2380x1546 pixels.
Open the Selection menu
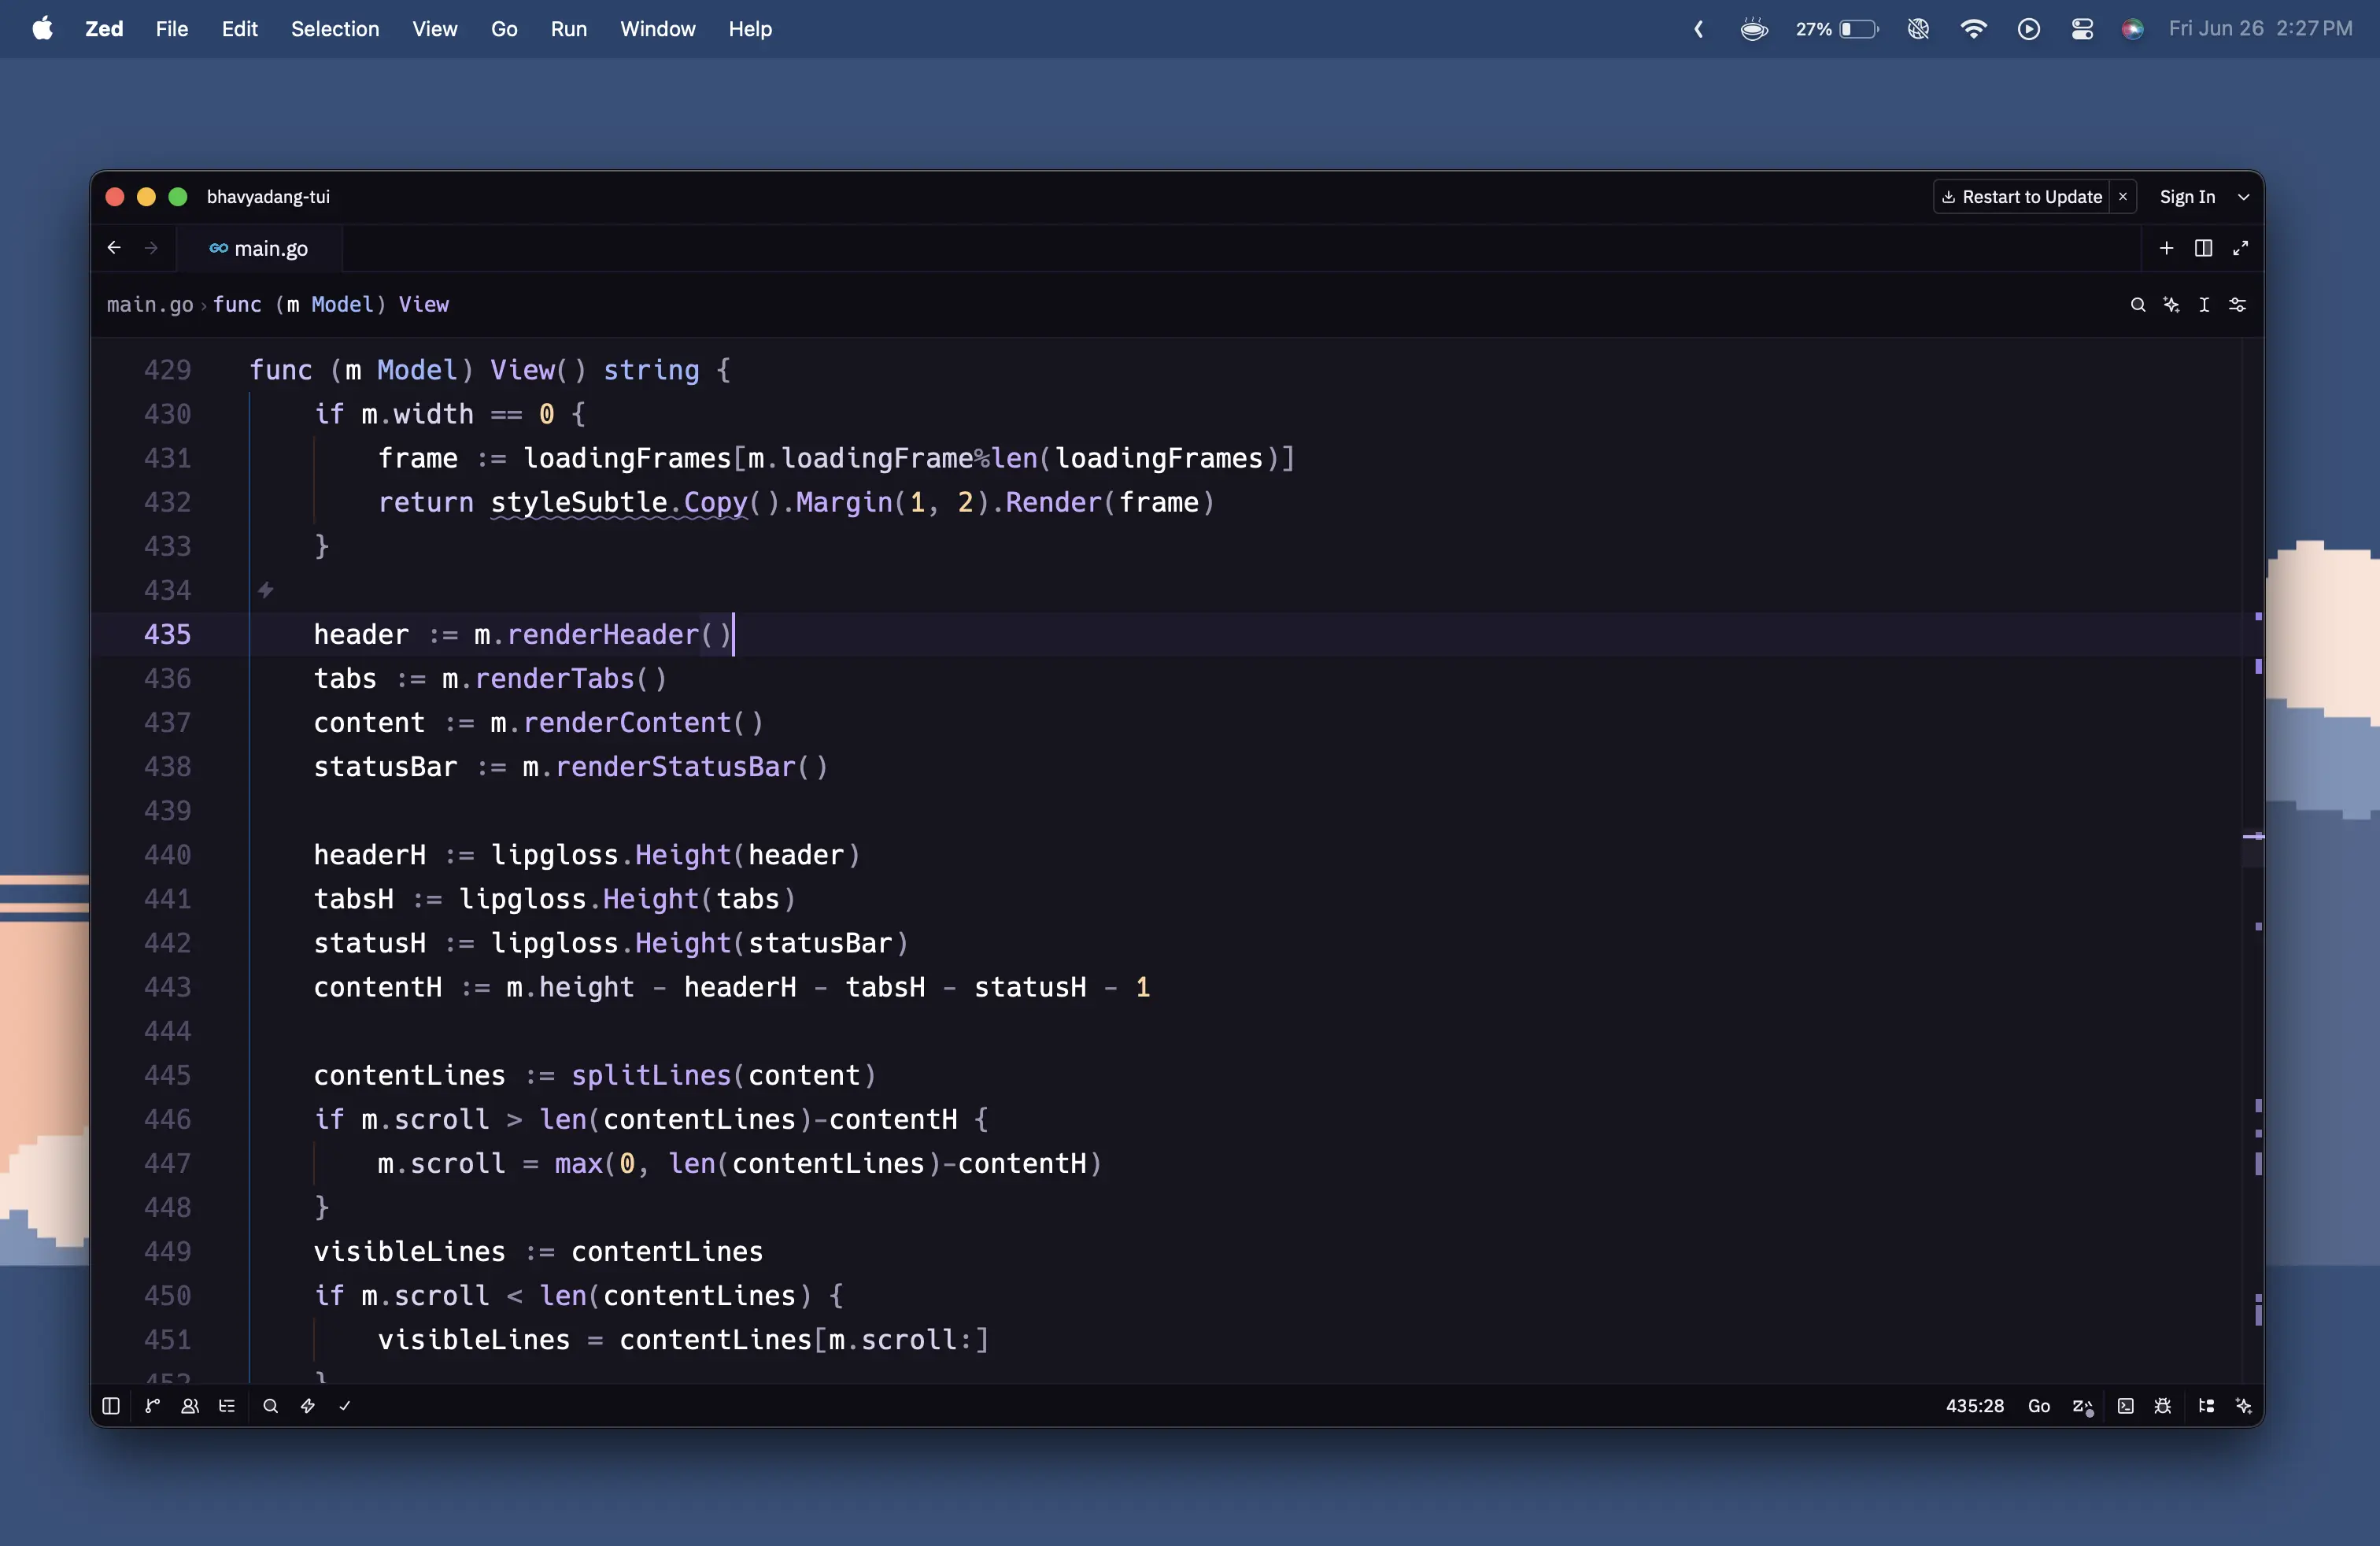(x=335, y=29)
